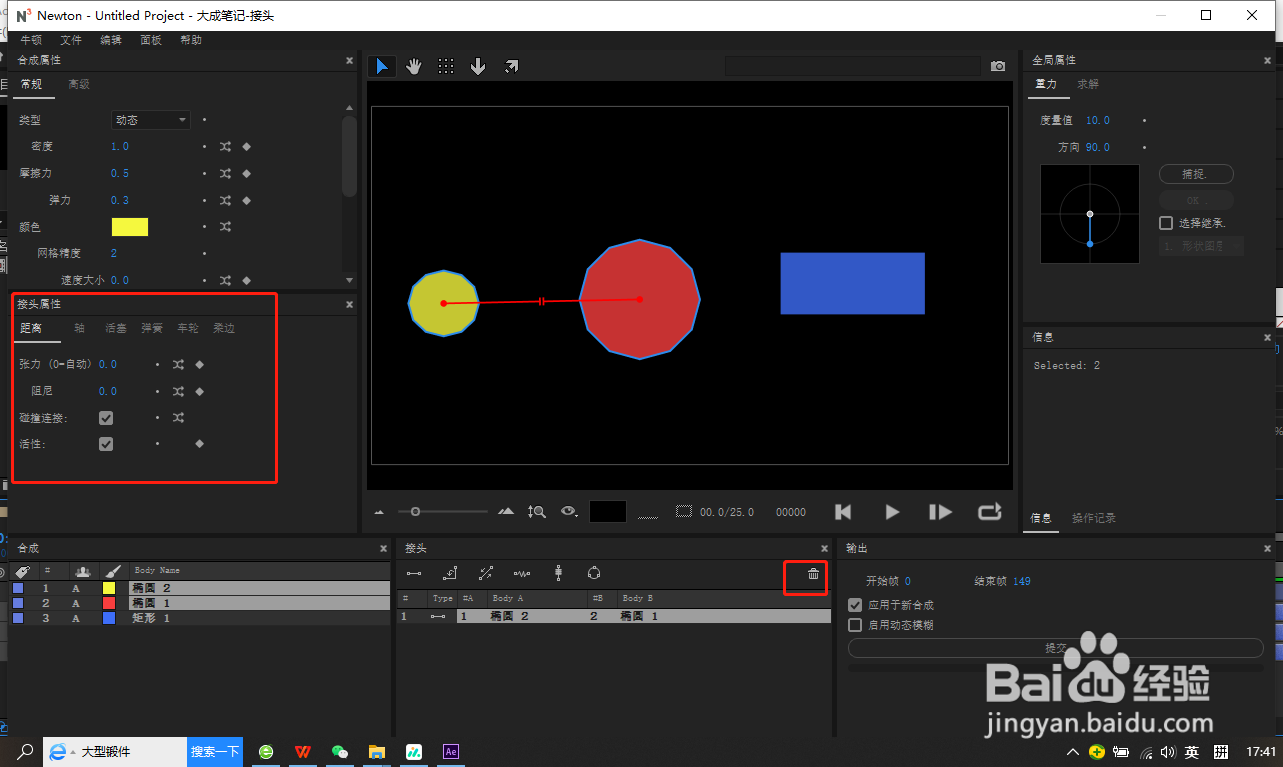Viewport: 1283px width, 767px height.
Task: Toggle the eye display options icon
Action: [x=570, y=511]
